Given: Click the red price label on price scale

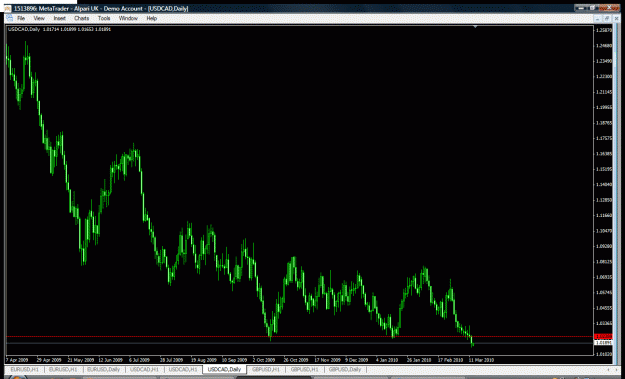Looking at the screenshot, I should click(x=603, y=337).
